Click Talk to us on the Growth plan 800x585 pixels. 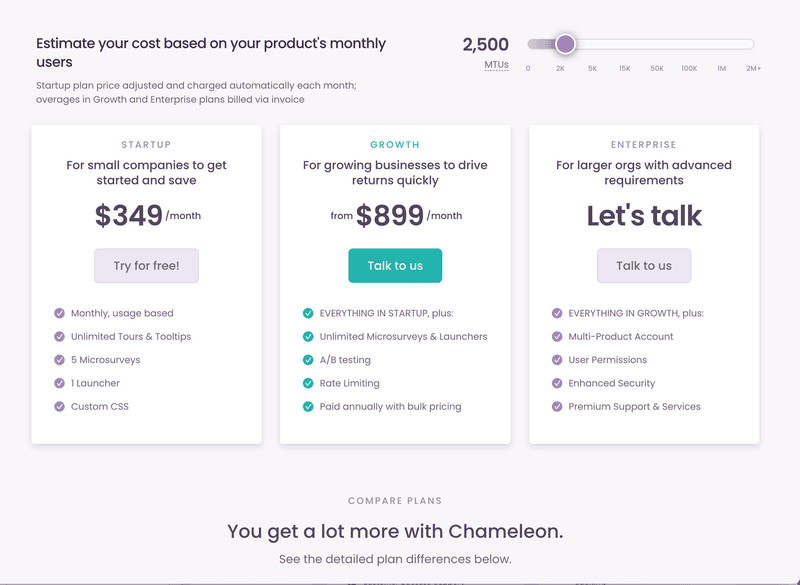(x=395, y=266)
